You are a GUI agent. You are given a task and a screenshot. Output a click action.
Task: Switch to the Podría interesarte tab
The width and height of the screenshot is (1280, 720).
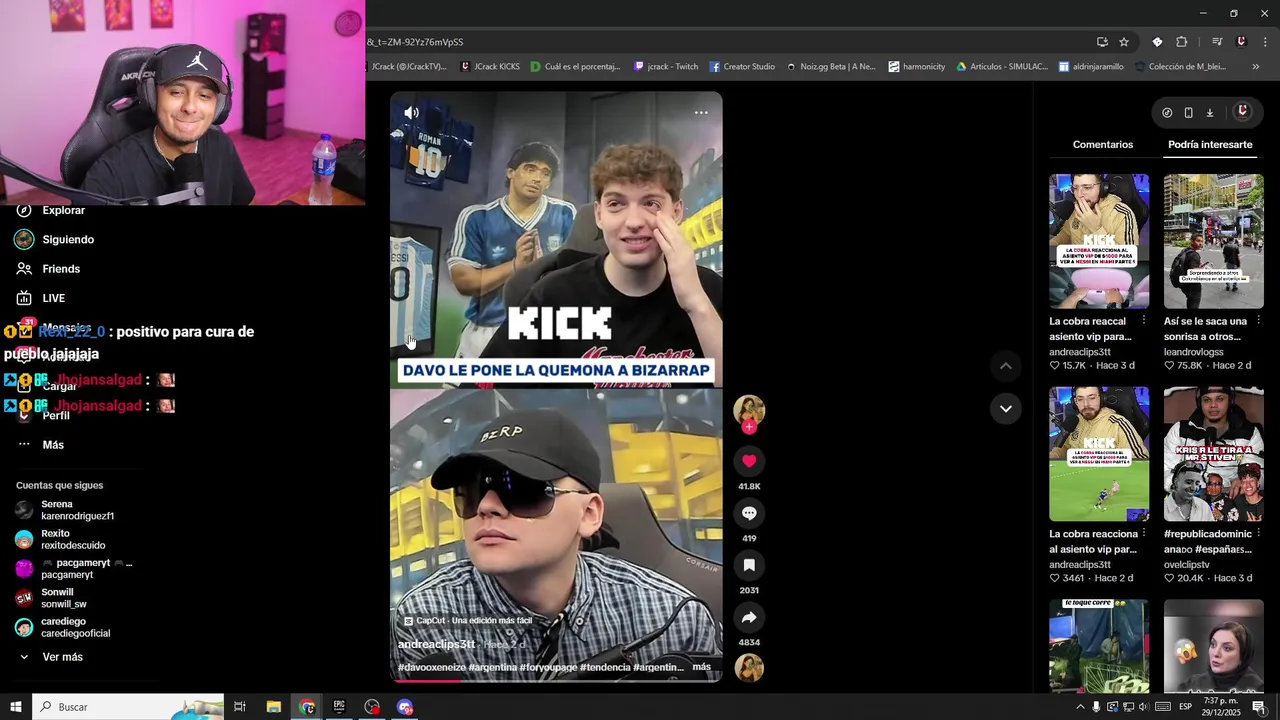[1210, 145]
